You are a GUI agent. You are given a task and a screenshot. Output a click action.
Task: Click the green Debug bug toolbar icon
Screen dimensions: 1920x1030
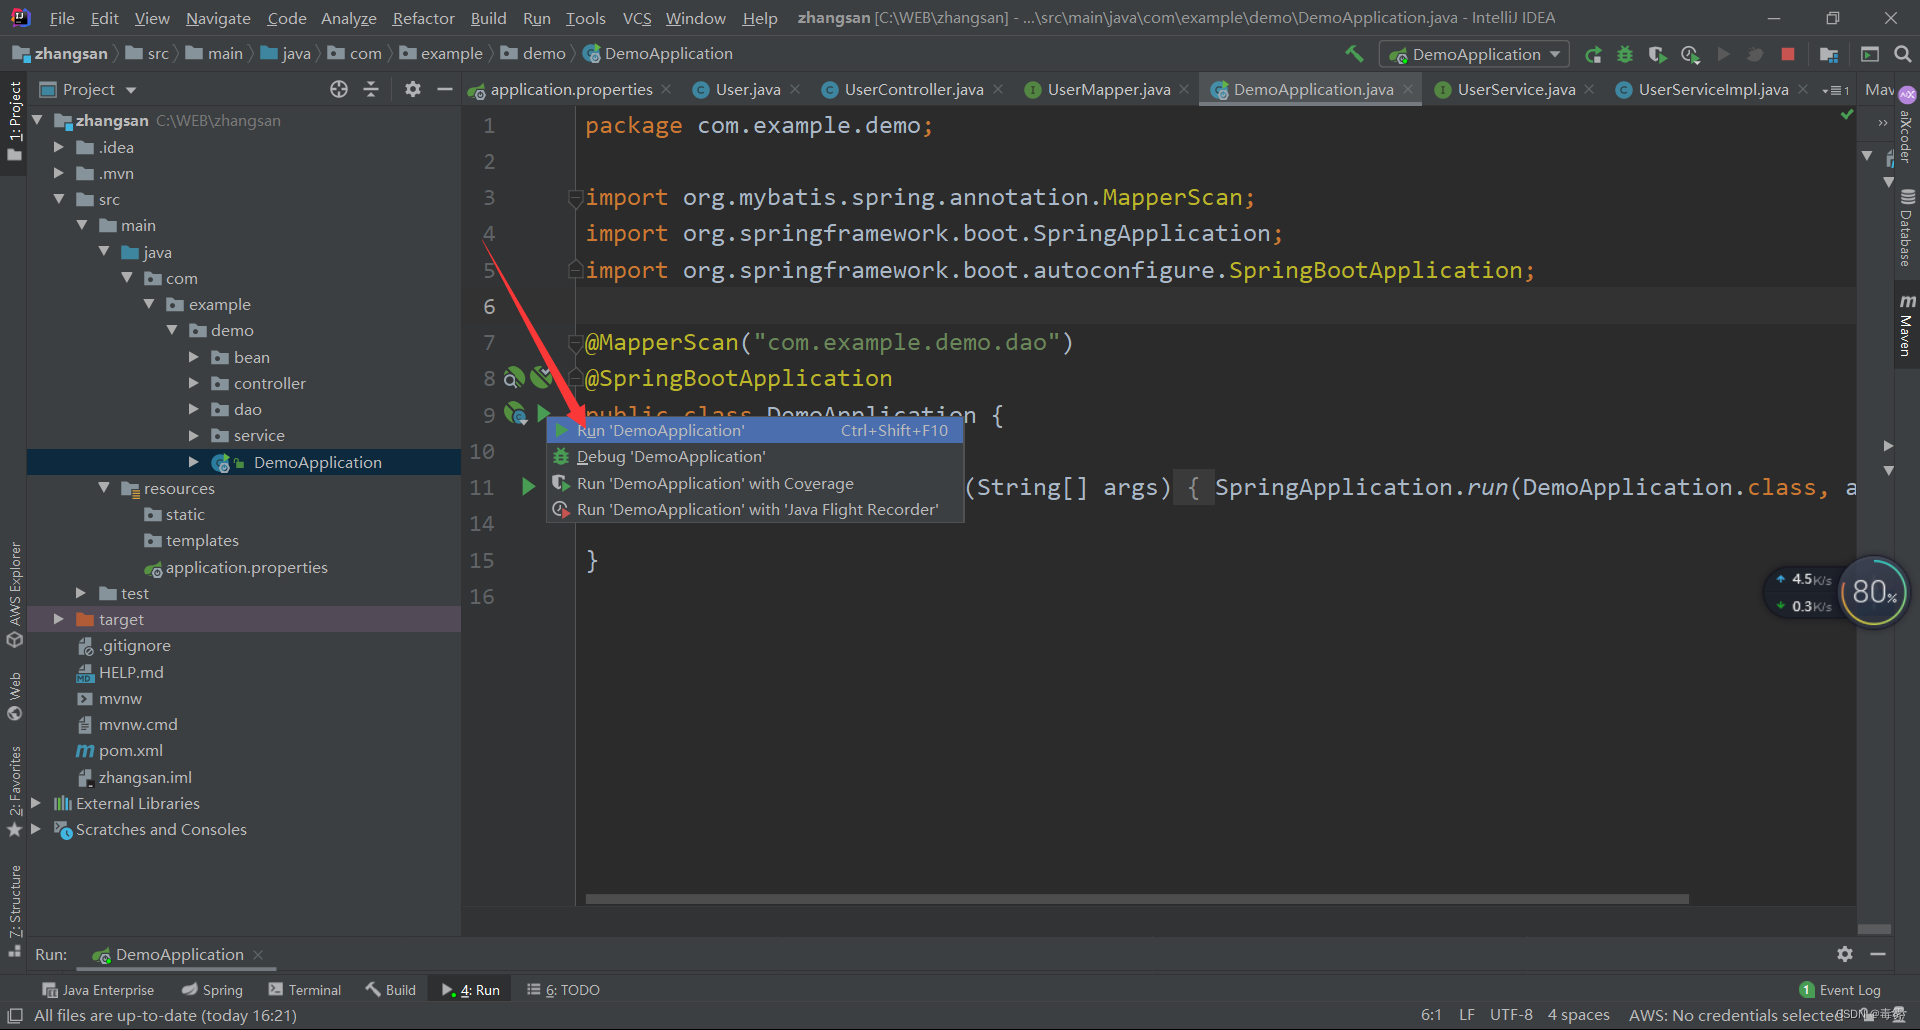[1625, 54]
